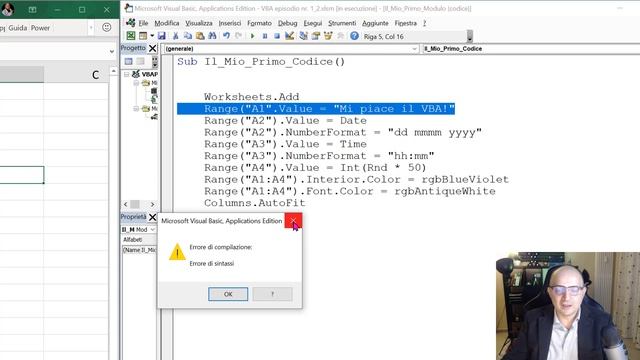Open Properties Window toolbar icon

coord(316,36)
